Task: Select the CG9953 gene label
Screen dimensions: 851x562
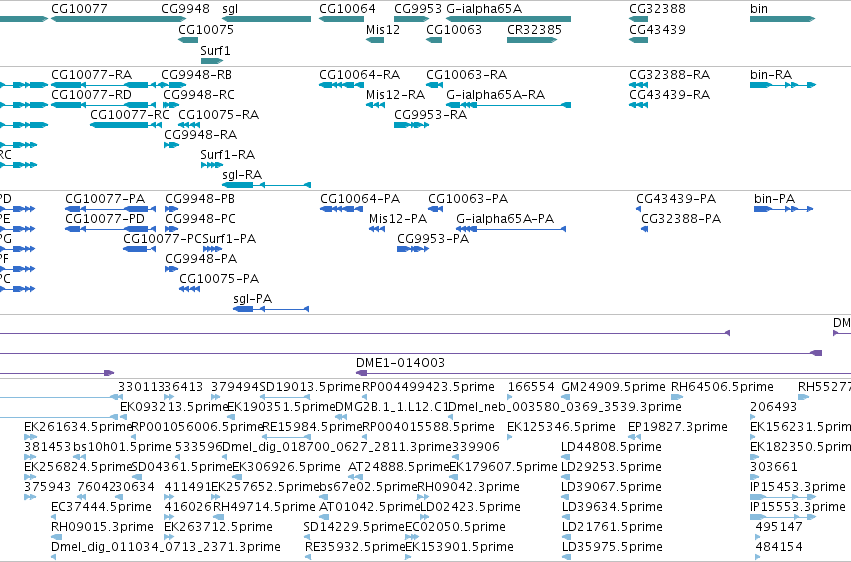Action: pos(418,9)
